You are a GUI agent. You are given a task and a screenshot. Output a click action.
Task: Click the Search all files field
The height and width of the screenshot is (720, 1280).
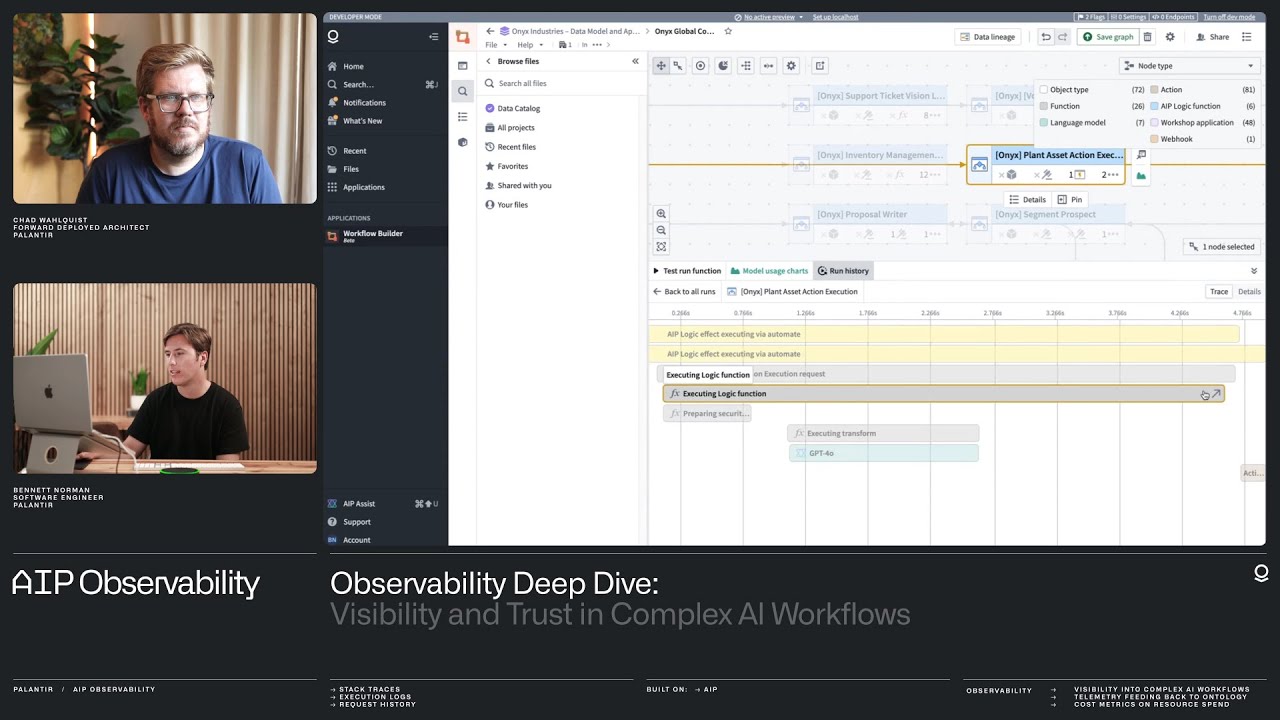click(560, 84)
